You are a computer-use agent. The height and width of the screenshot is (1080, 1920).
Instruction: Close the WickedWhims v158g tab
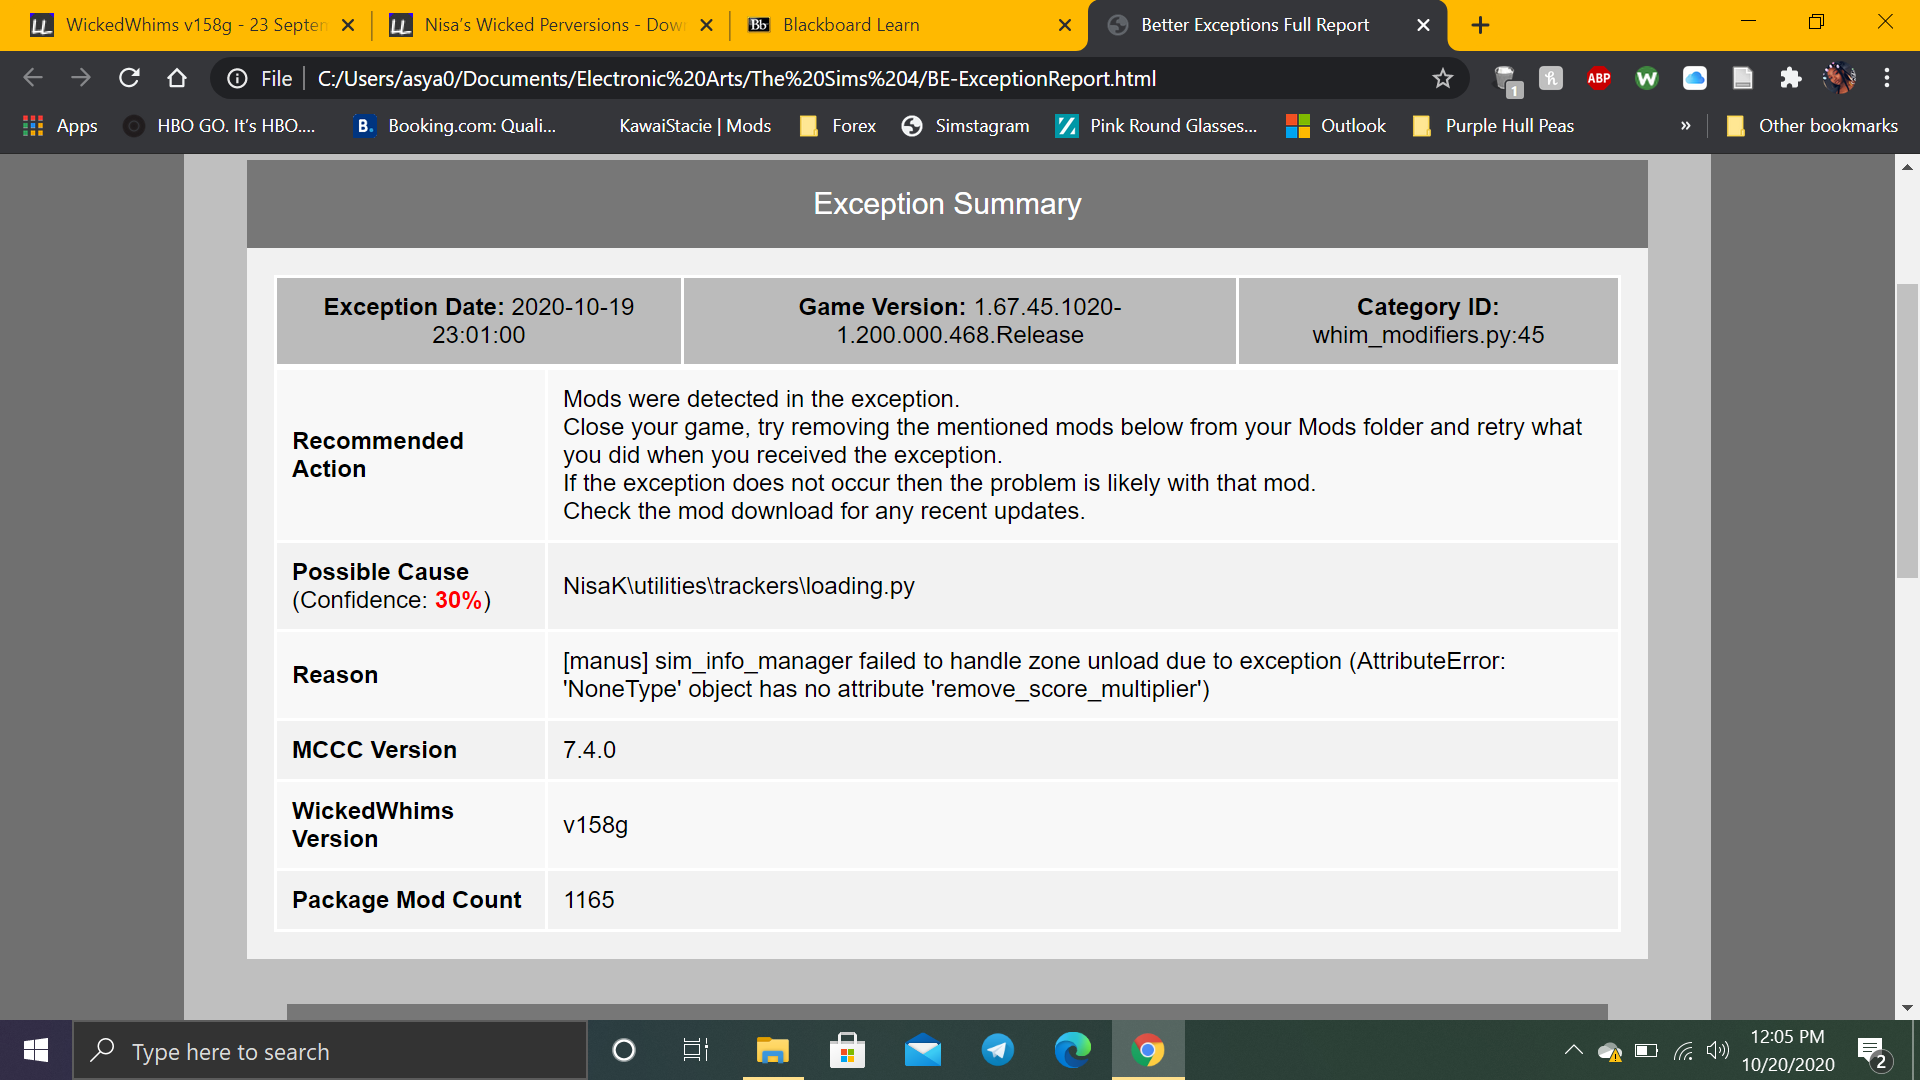[348, 25]
